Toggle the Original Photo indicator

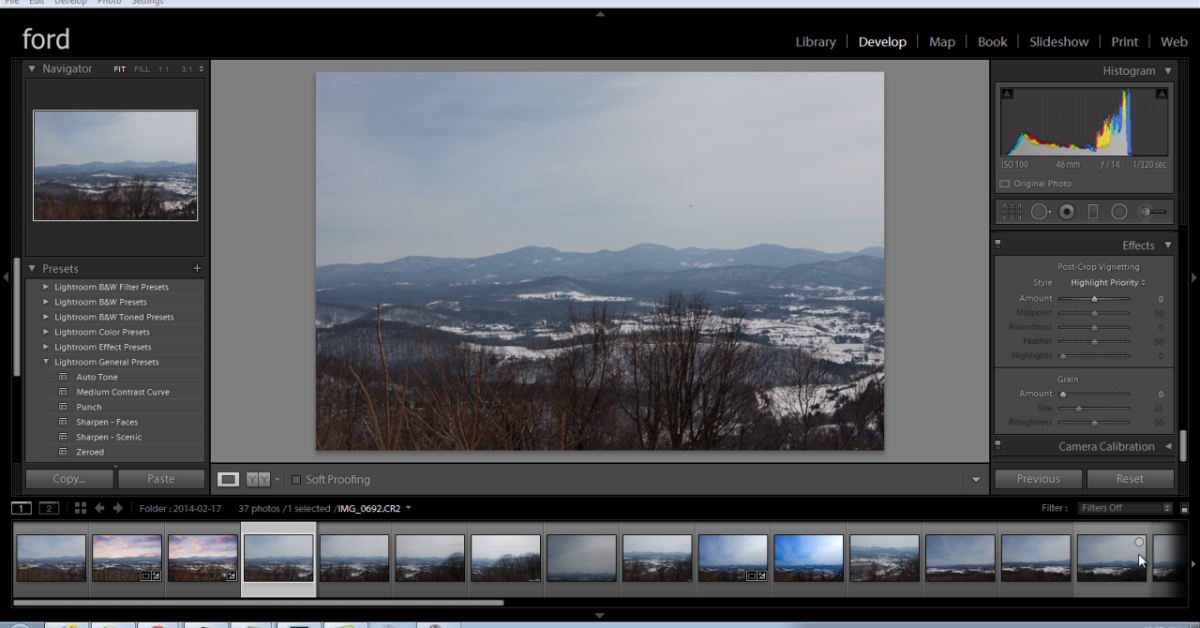pyautogui.click(x=1005, y=184)
